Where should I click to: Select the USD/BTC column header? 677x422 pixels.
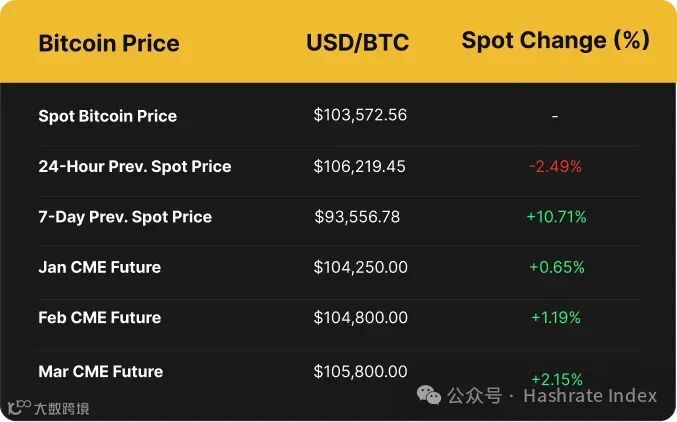pyautogui.click(x=357, y=43)
